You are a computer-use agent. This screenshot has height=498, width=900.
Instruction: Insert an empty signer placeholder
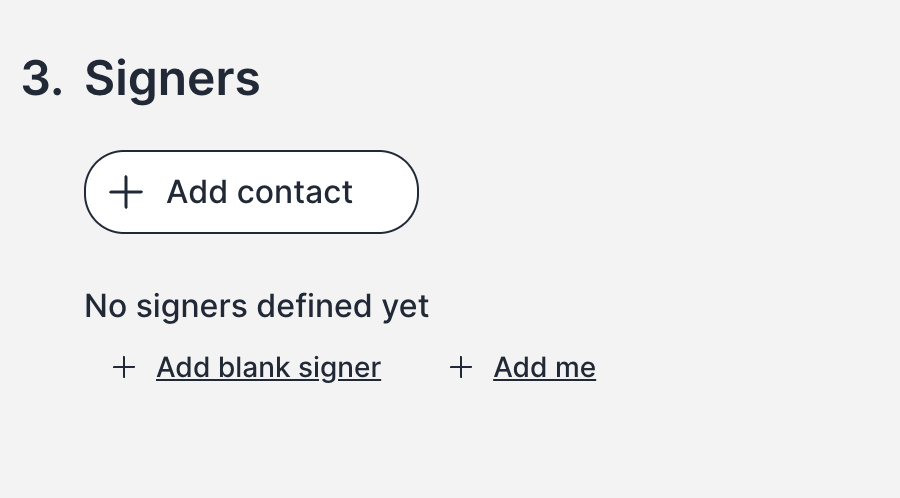(x=268, y=368)
